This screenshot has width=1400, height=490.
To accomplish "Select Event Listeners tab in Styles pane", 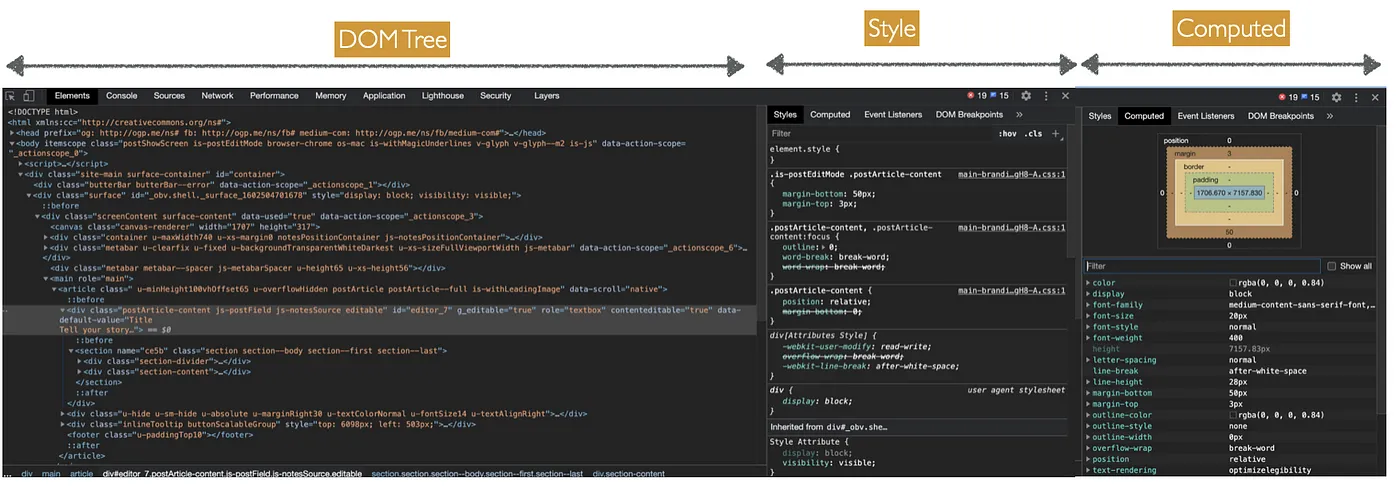I will click(893, 115).
